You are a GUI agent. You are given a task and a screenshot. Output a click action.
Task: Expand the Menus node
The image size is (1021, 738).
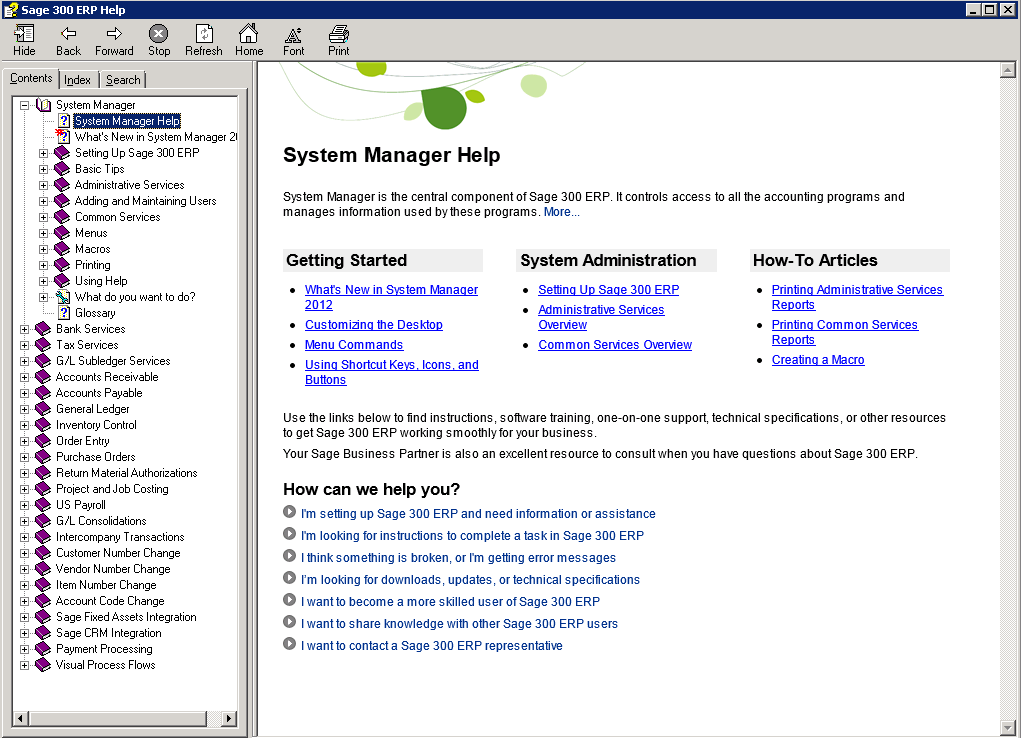tap(43, 233)
